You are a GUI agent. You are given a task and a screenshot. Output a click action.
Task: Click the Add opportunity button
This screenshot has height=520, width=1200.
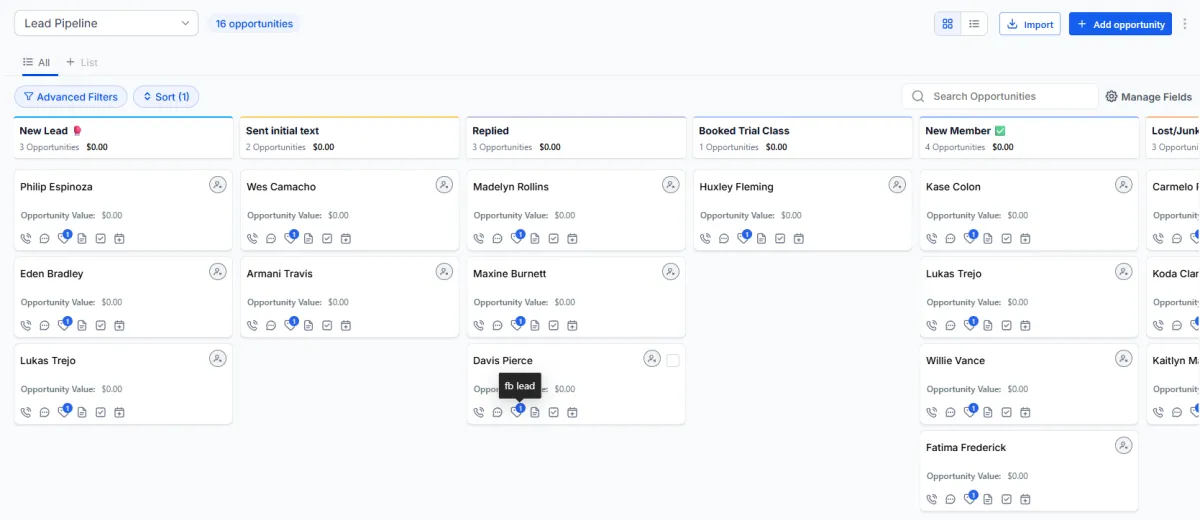1120,24
